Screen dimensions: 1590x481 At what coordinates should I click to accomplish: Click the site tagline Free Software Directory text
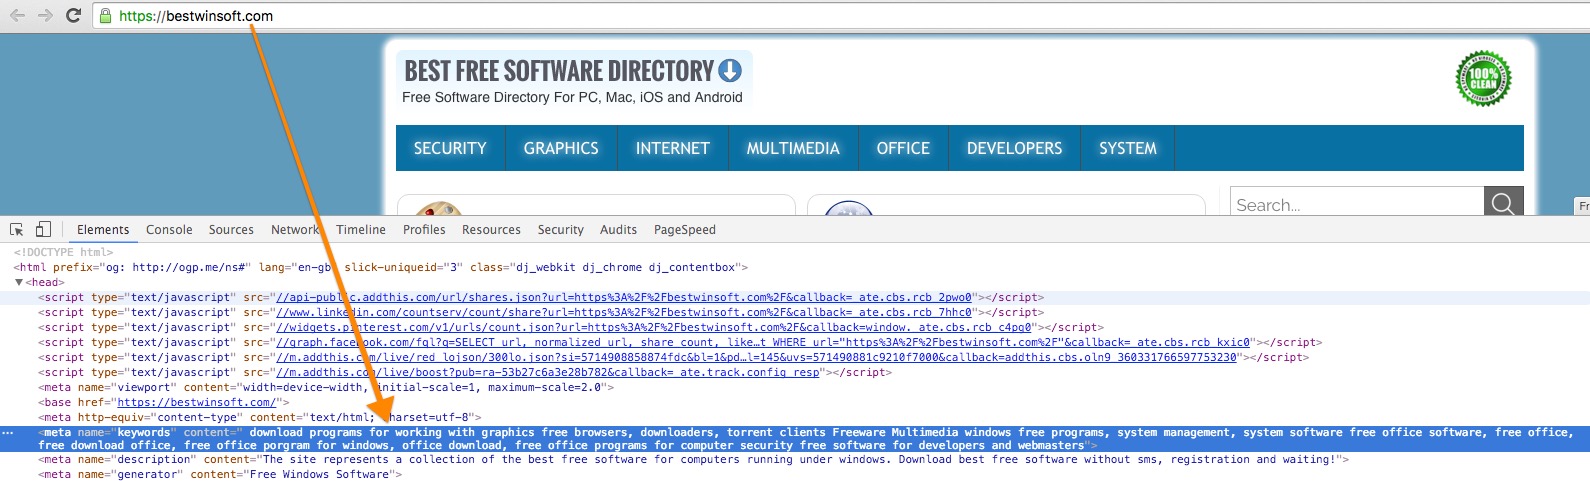coord(572,98)
